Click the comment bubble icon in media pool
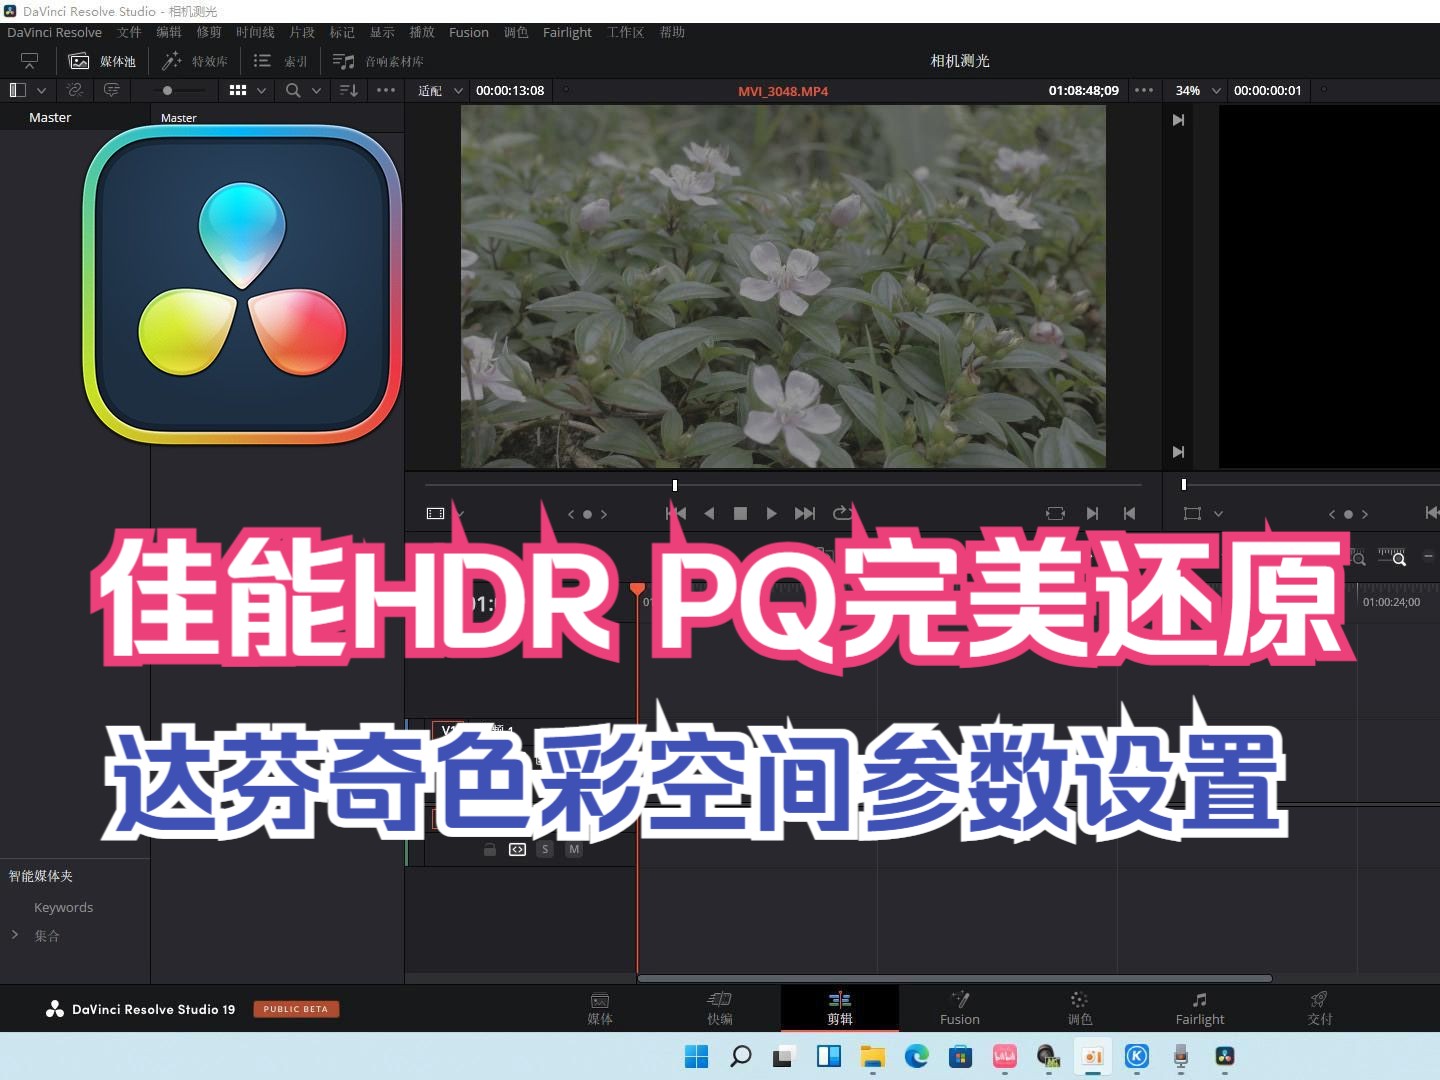Viewport: 1440px width, 1080px height. coord(112,90)
